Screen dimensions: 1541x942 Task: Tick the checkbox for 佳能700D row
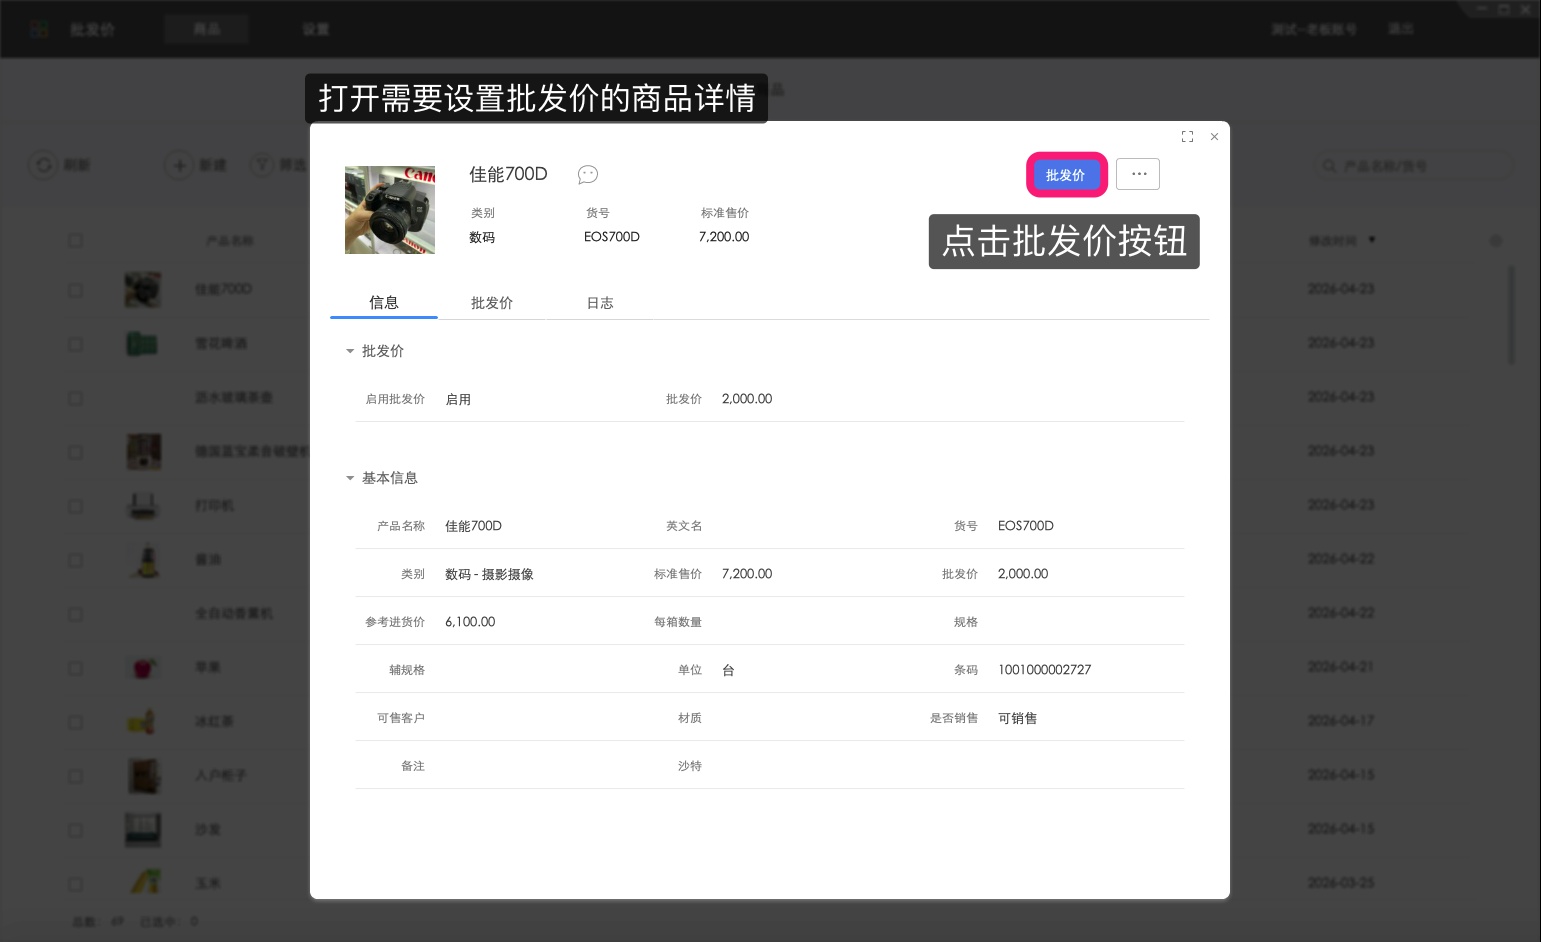coord(75,290)
